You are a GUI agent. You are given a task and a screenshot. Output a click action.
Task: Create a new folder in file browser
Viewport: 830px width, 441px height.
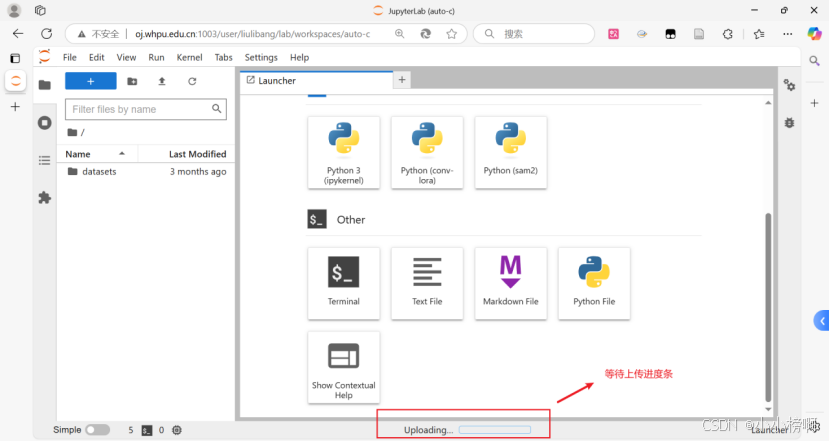[132, 81]
